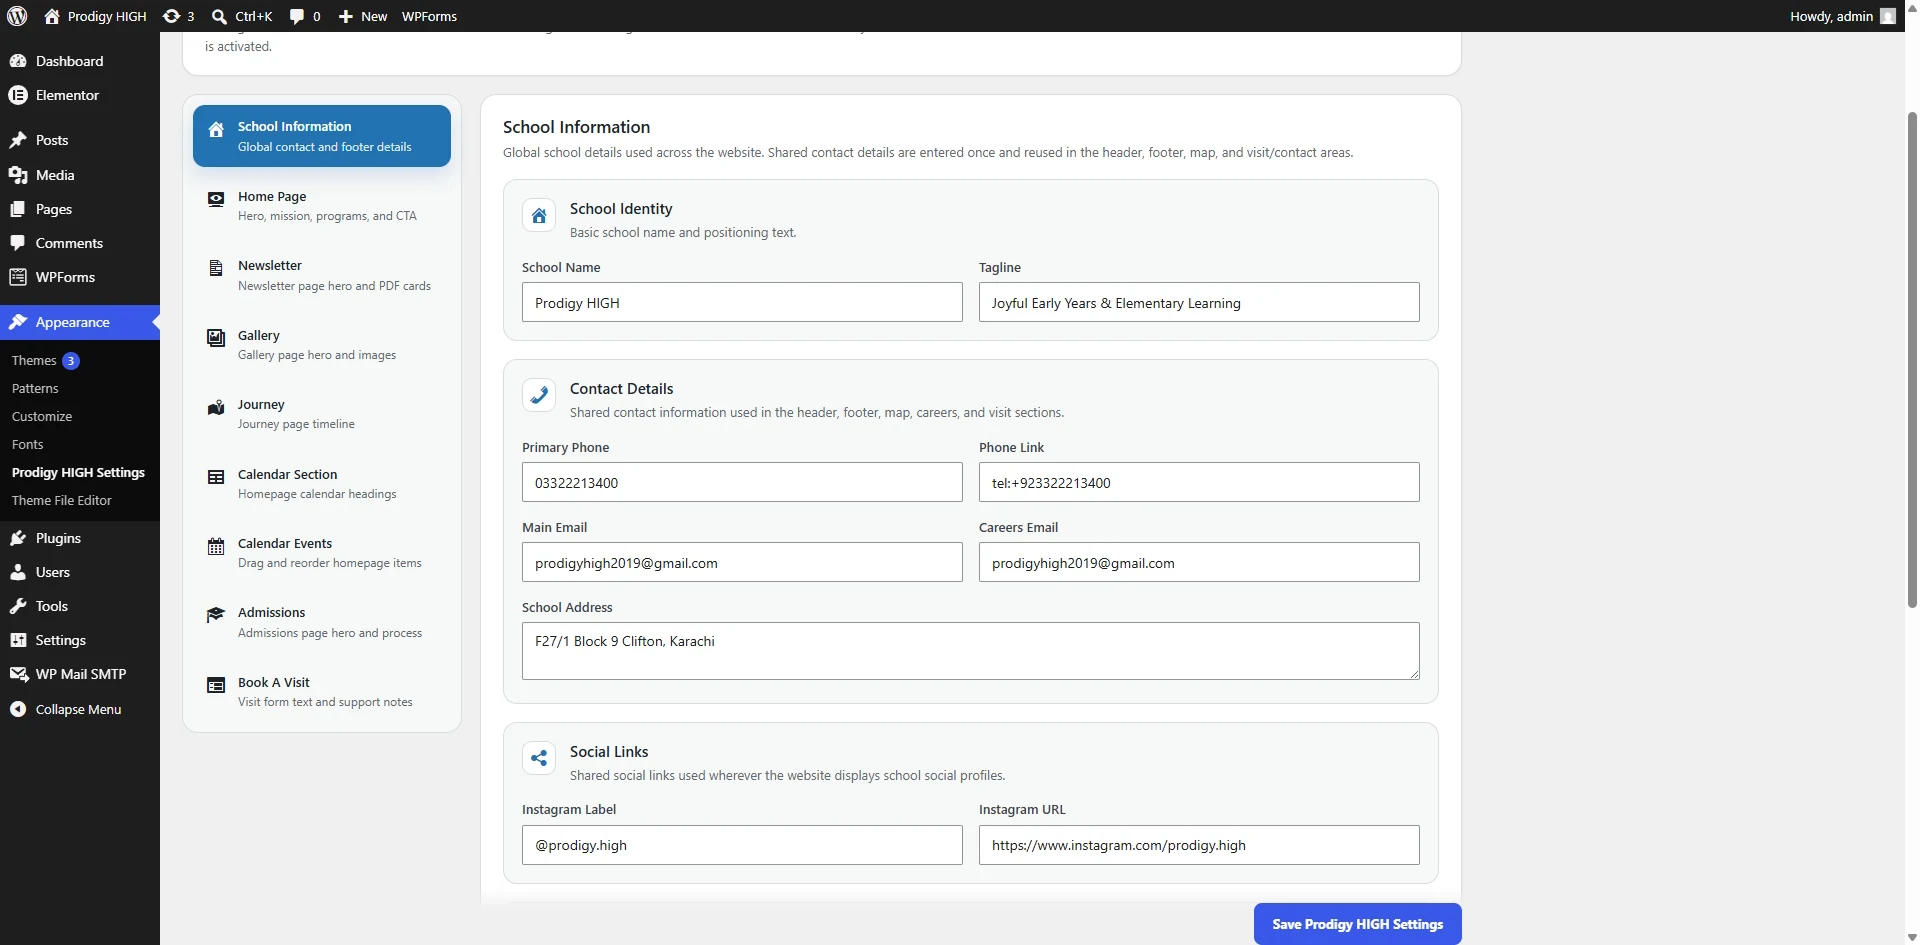1920x945 pixels.
Task: Open the New content menu
Action: (363, 16)
